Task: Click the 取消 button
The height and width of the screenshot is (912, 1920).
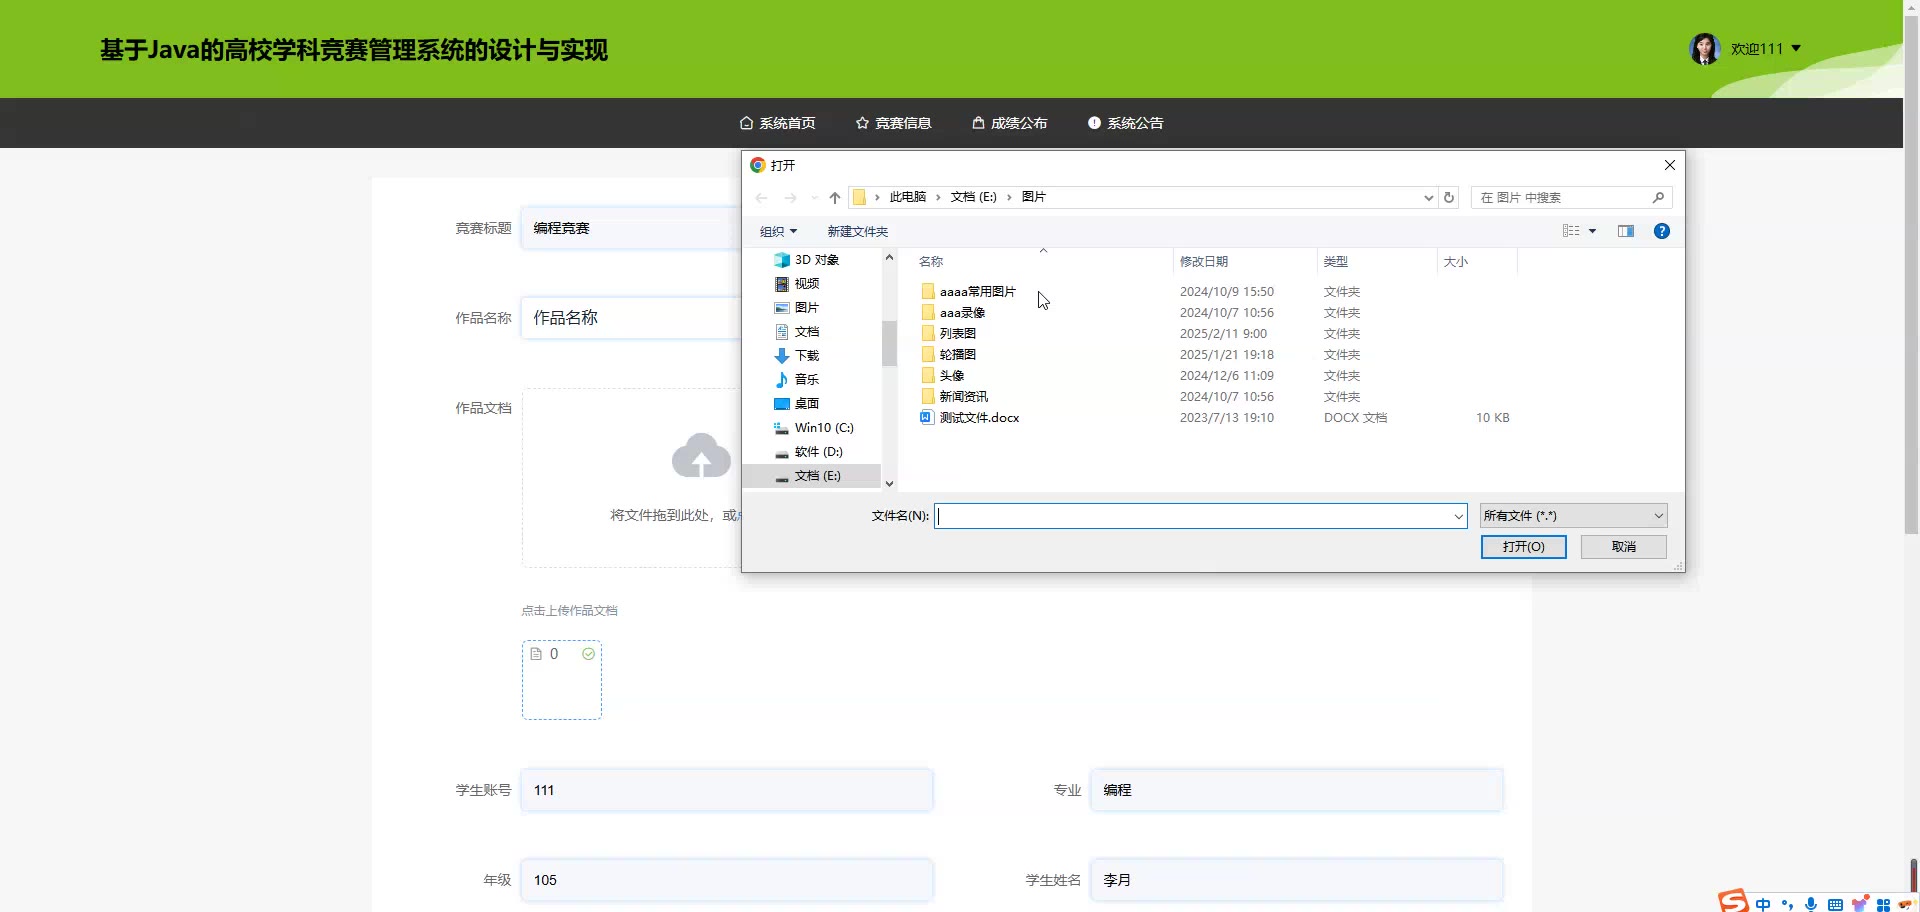Action: (1623, 547)
